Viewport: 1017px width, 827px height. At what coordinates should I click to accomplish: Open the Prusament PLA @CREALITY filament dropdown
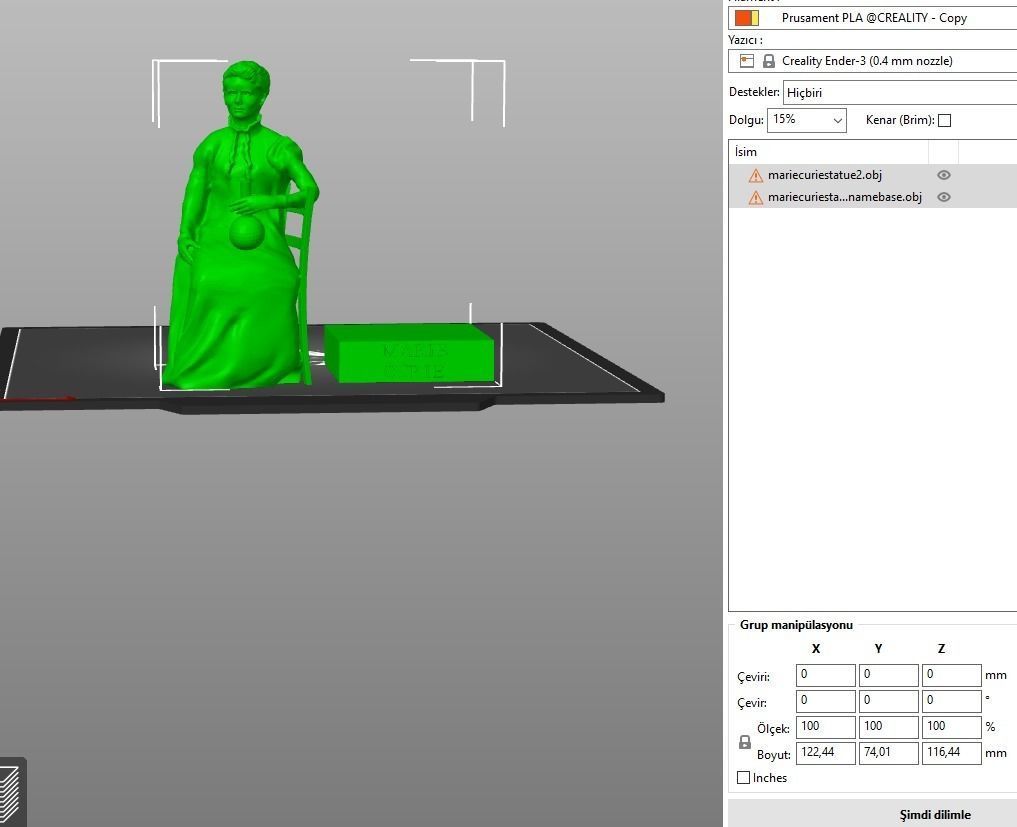pyautogui.click(x=873, y=18)
